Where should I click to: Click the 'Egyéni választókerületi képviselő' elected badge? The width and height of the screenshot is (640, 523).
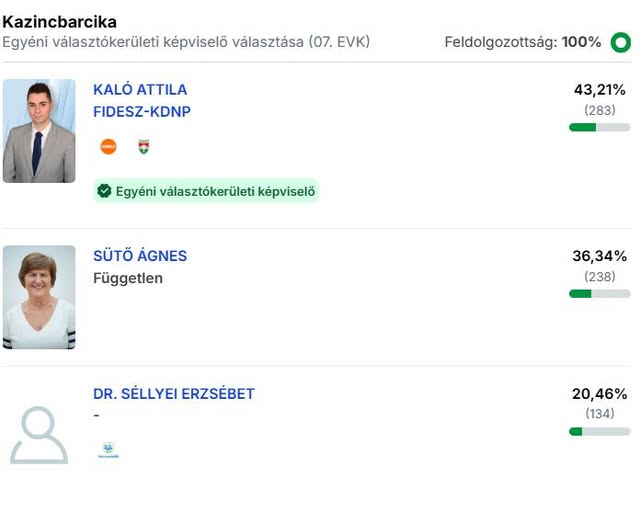tap(206, 191)
